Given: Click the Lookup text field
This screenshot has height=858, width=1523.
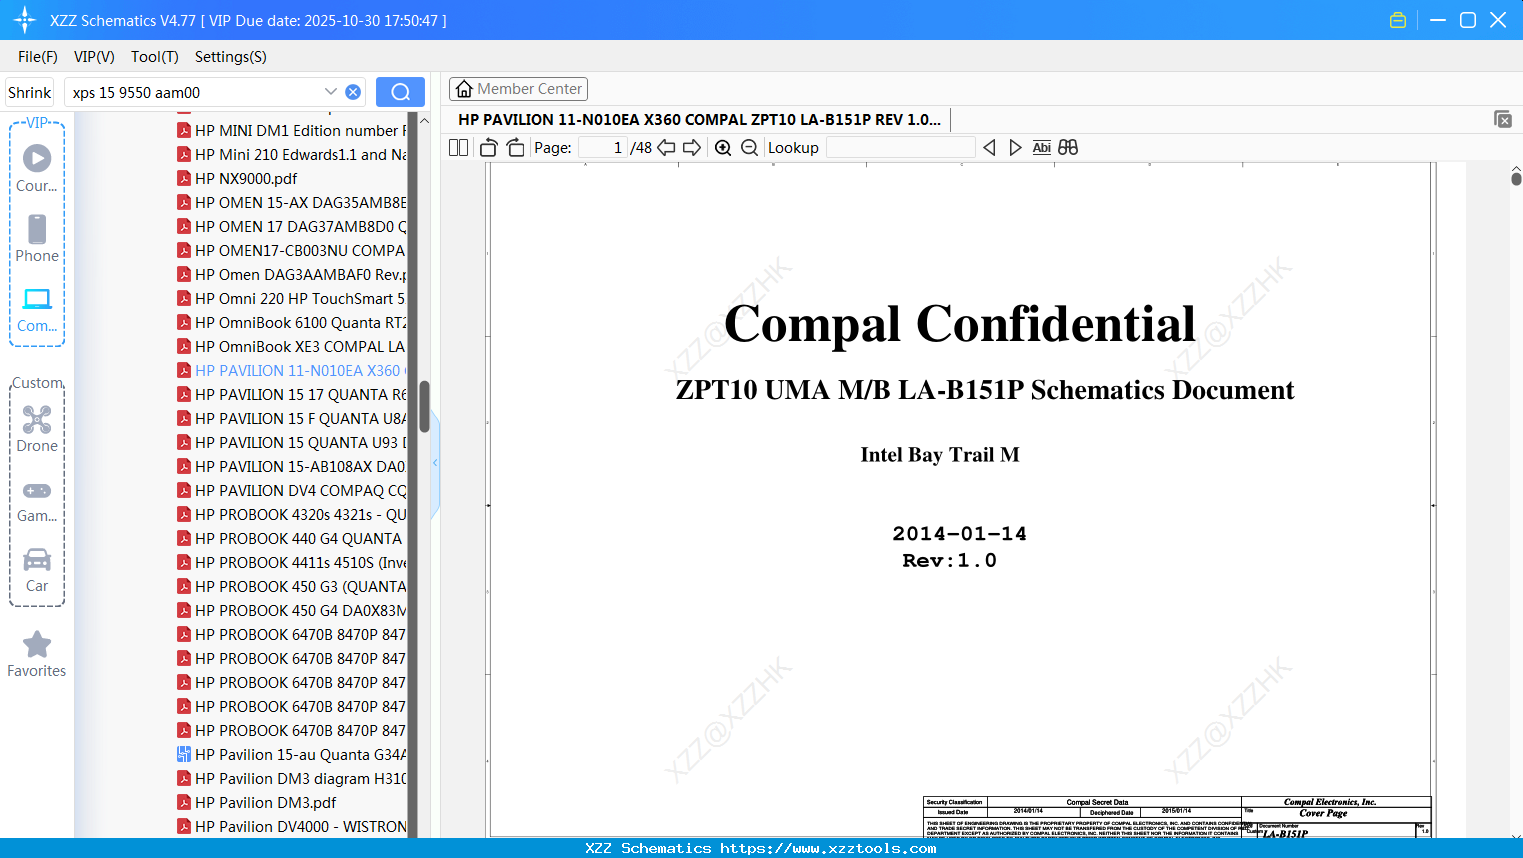Looking at the screenshot, I should [900, 148].
